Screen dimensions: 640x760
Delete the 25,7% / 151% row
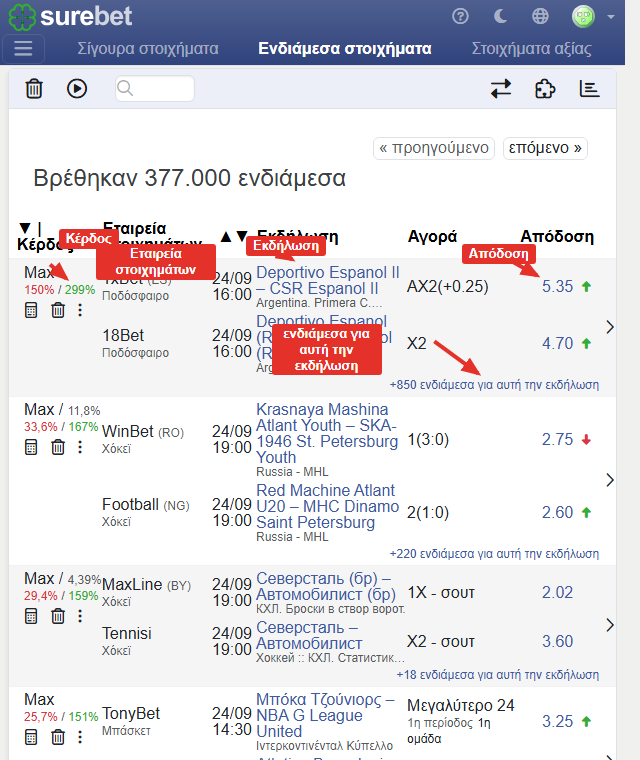pos(58,737)
